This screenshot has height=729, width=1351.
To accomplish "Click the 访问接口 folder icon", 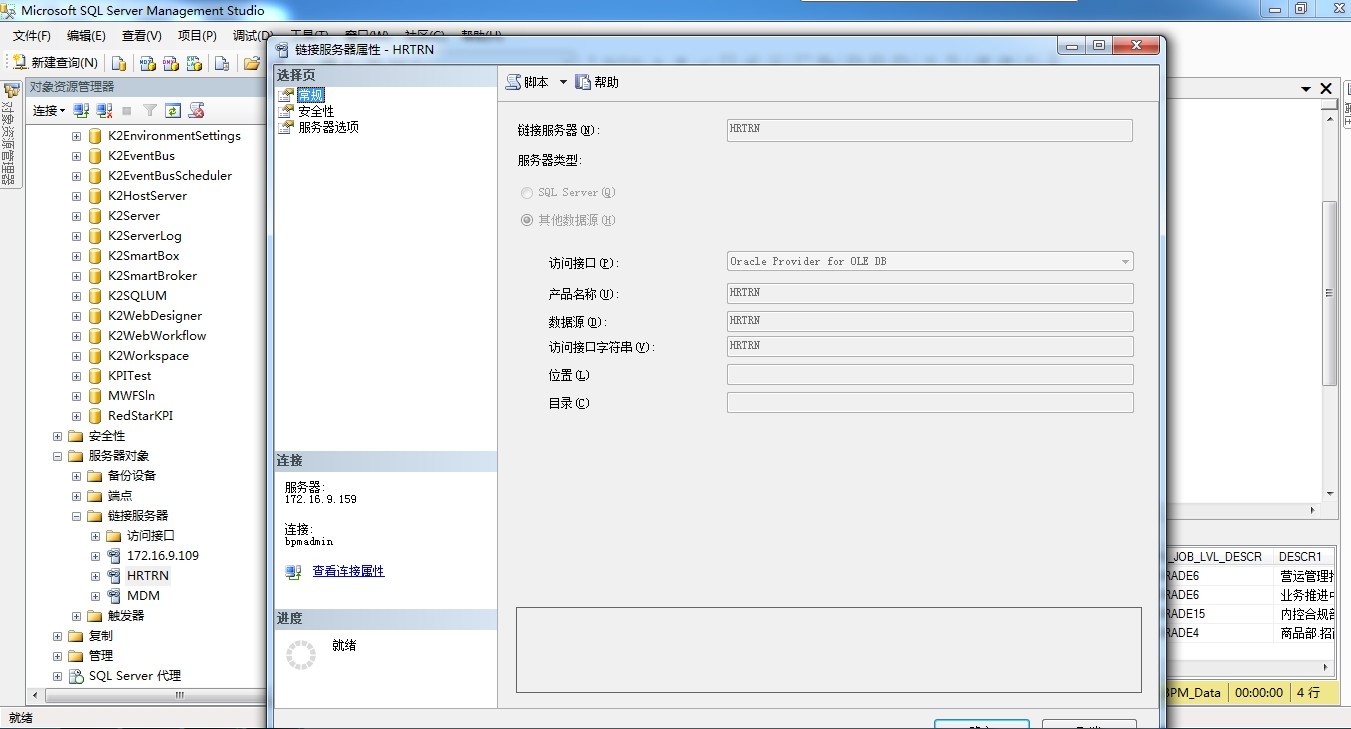I will pos(113,536).
